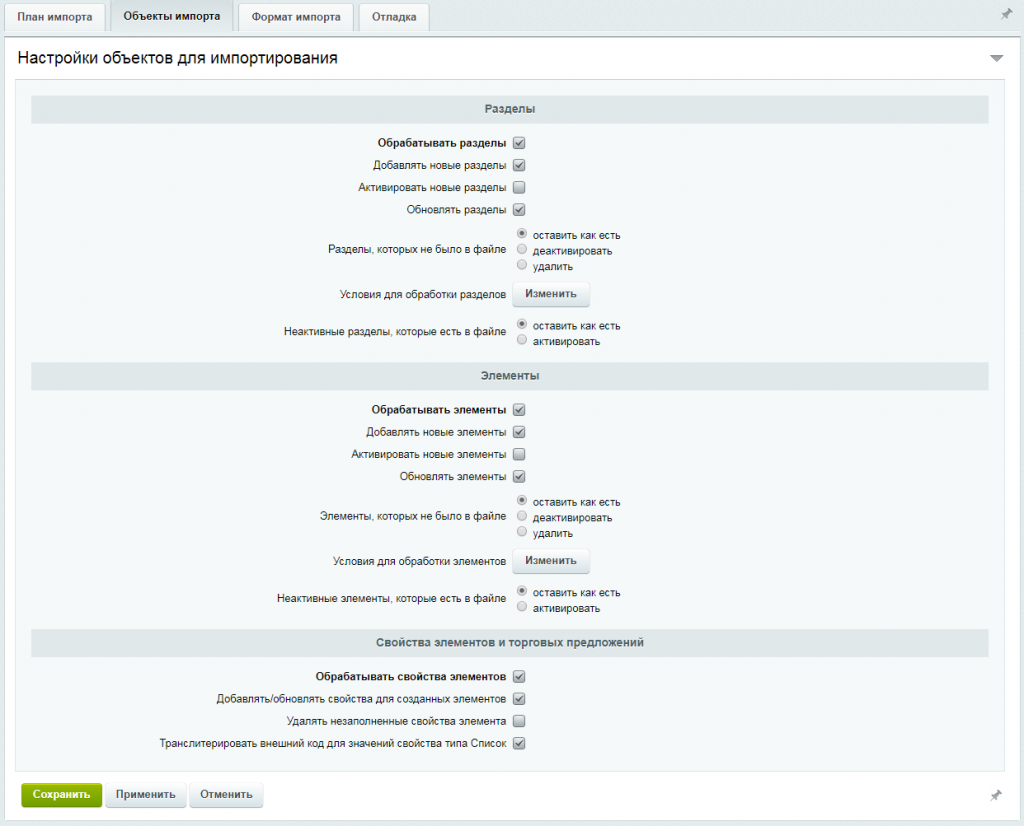This screenshot has width=1024, height=826.
Task: Click Изменить for Условия для обработки разделов
Action: click(551, 294)
